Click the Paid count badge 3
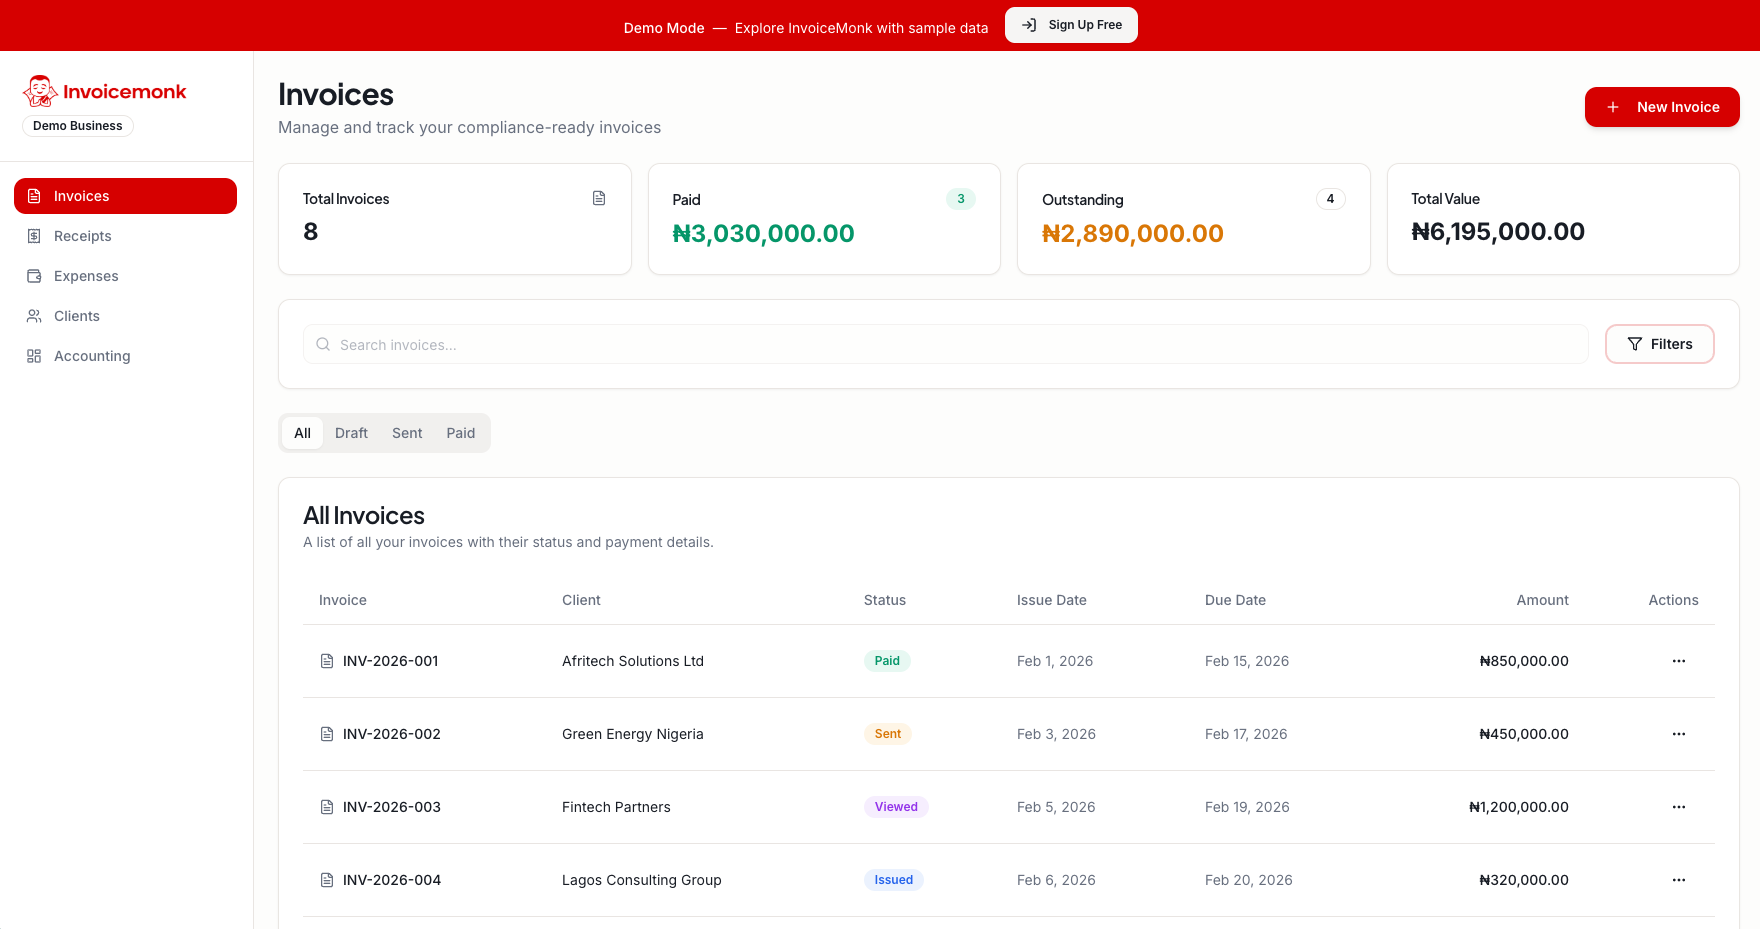This screenshot has height=929, width=1760. point(961,199)
